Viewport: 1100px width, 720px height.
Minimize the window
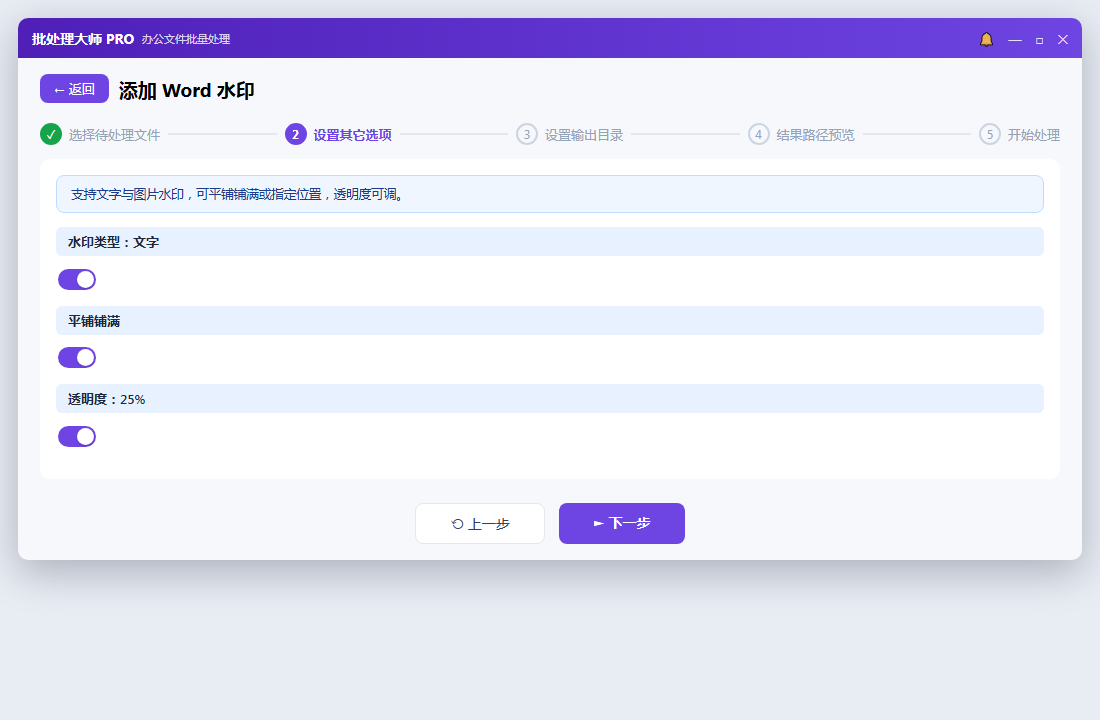click(1014, 40)
